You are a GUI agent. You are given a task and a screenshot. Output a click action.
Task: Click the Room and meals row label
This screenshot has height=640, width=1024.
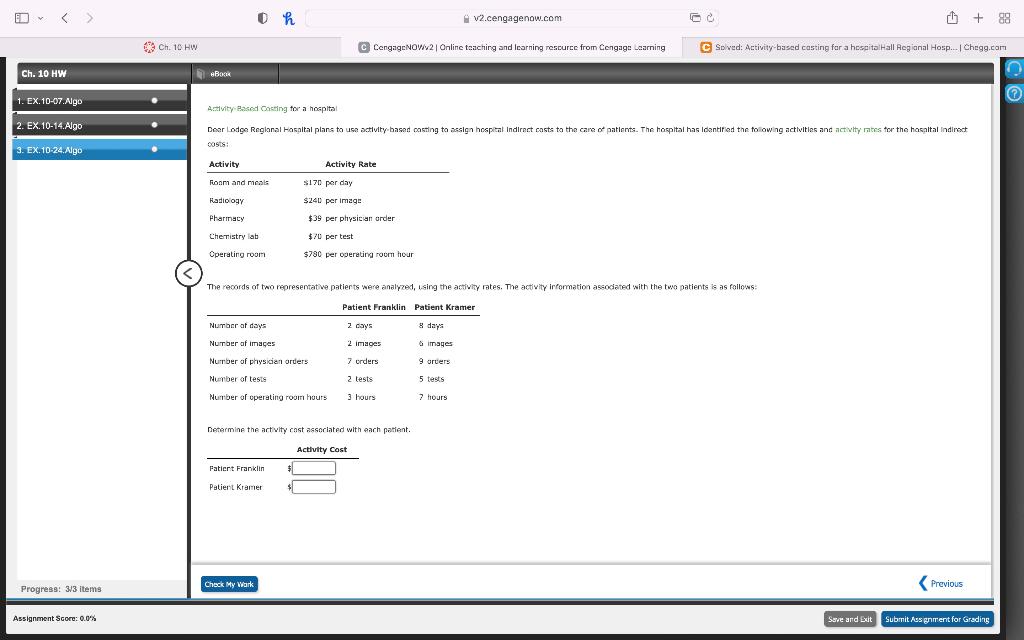pos(239,183)
